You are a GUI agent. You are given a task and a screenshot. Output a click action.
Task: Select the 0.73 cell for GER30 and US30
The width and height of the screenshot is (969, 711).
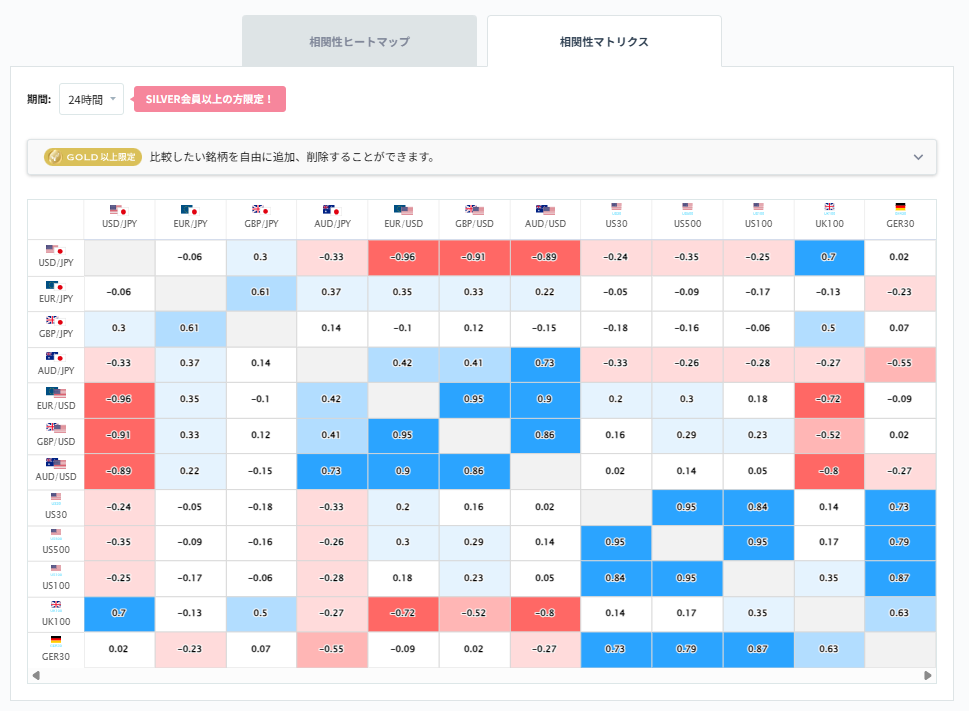(616, 650)
